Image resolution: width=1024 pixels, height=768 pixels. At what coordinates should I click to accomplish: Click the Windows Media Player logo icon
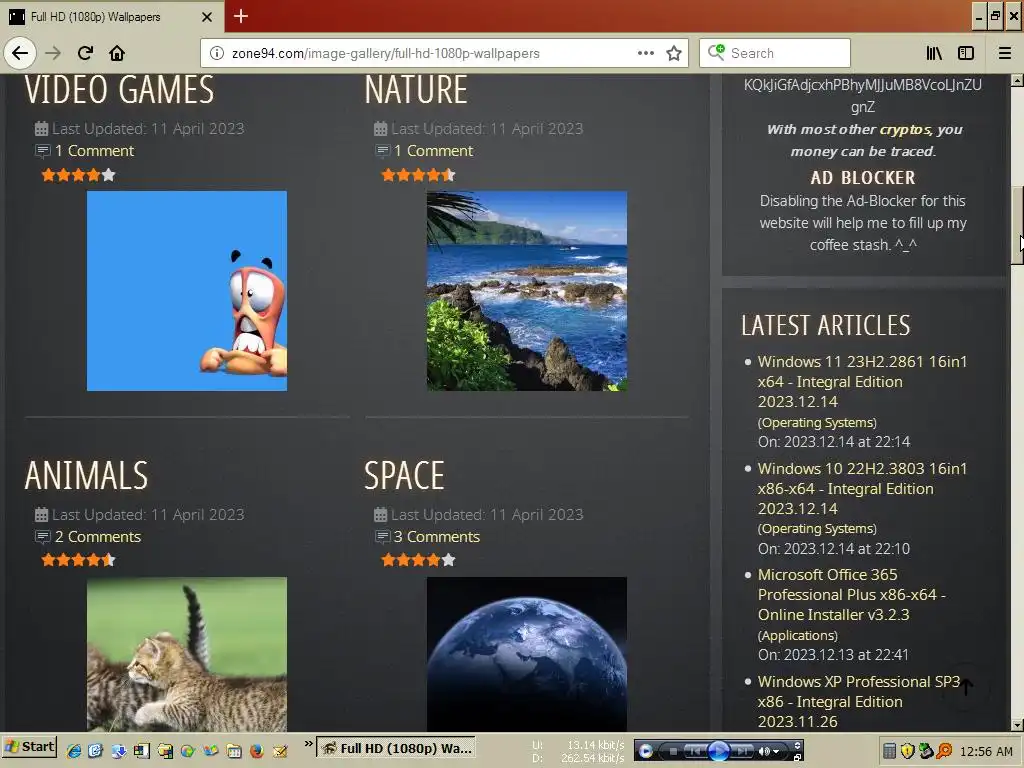pos(645,751)
